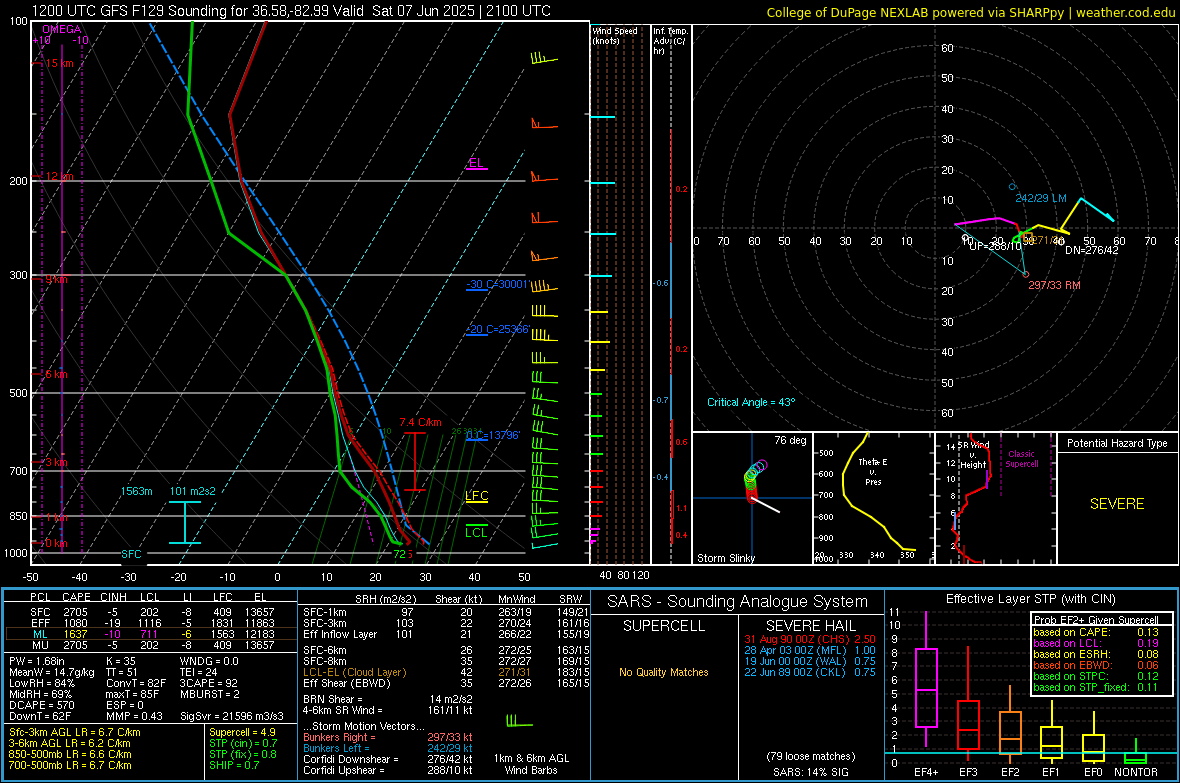Click Effective Layer STP (with CIN) title
This screenshot has height=783, width=1180.
[x=1030, y=599]
